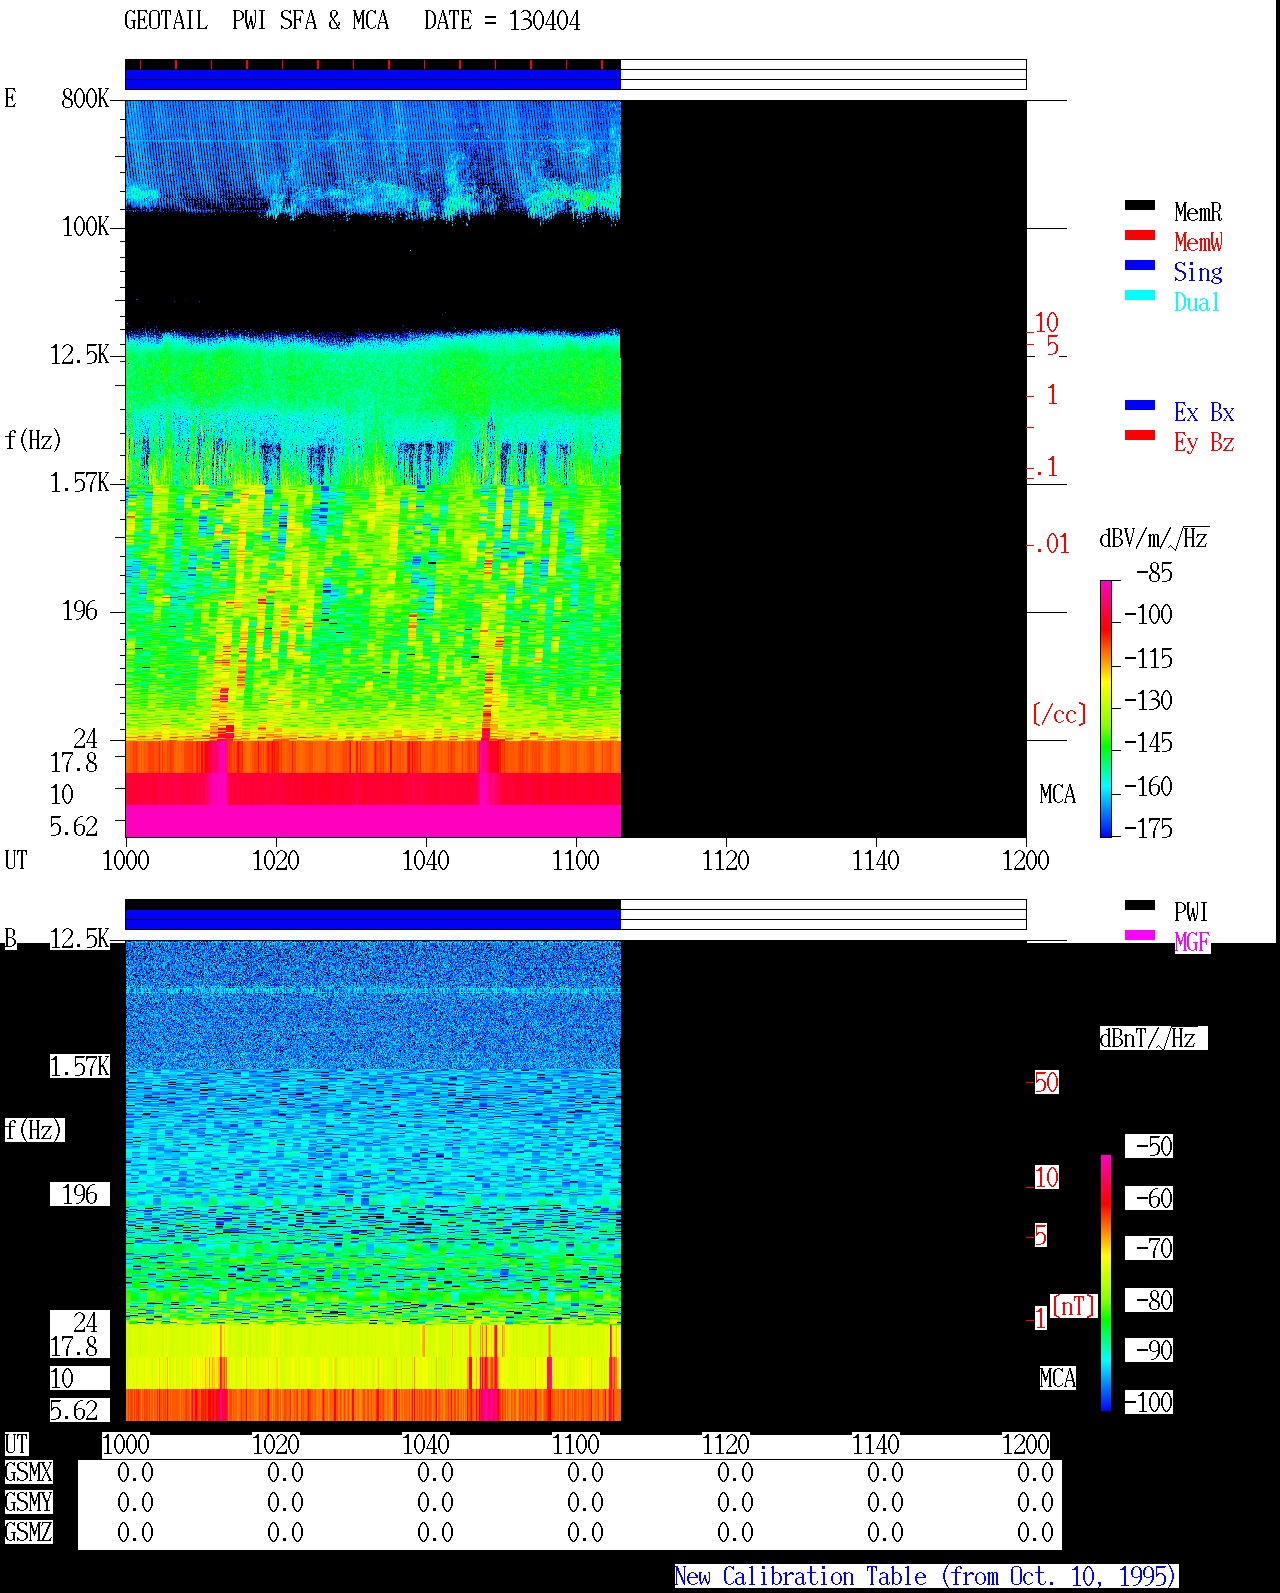
Task: Click the Sing legend label
Action: pyautogui.click(x=1198, y=272)
